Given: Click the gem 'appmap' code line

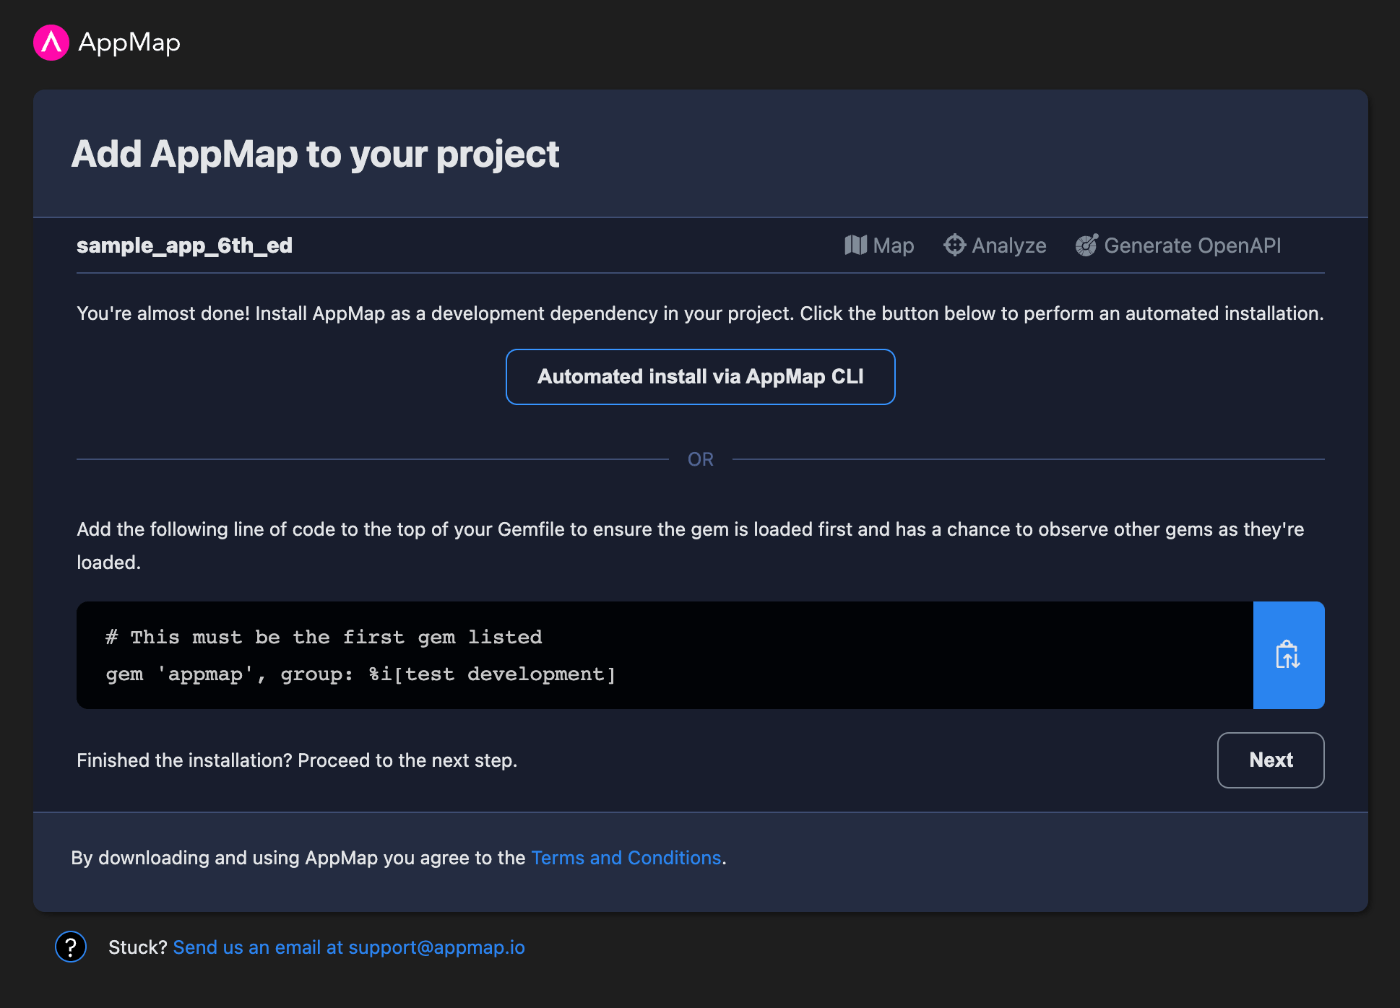Looking at the screenshot, I should (361, 674).
